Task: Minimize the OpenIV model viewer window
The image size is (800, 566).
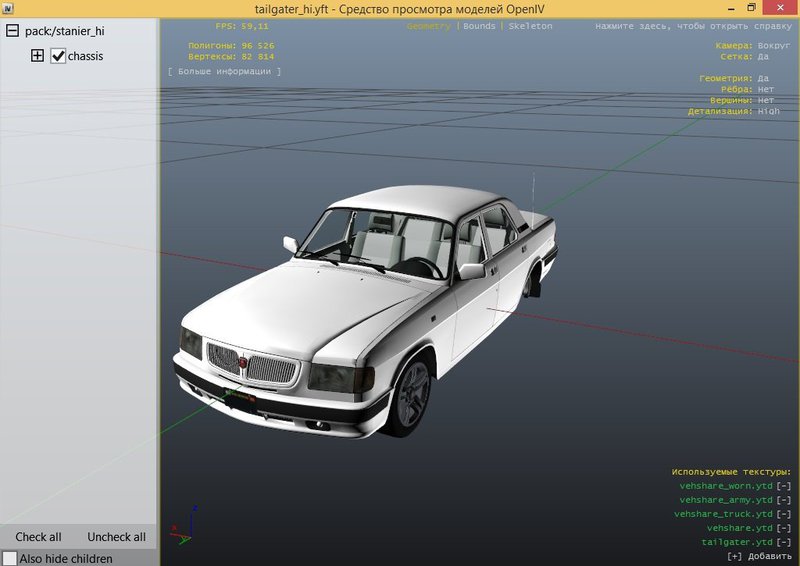Action: pyautogui.click(x=731, y=9)
